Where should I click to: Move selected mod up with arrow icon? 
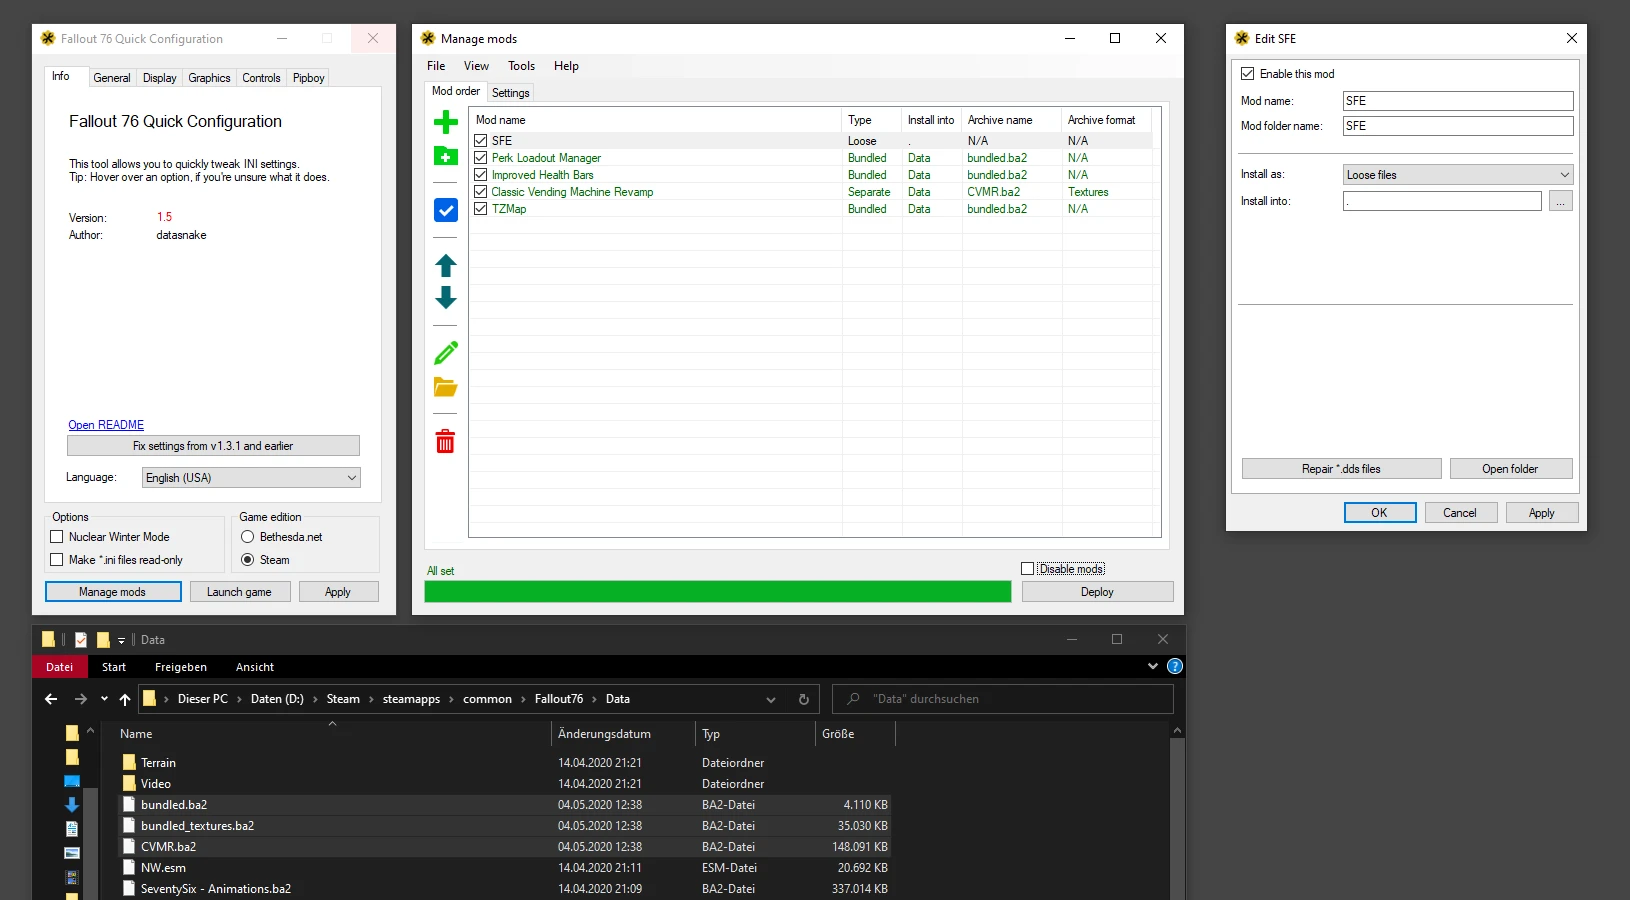click(x=446, y=266)
